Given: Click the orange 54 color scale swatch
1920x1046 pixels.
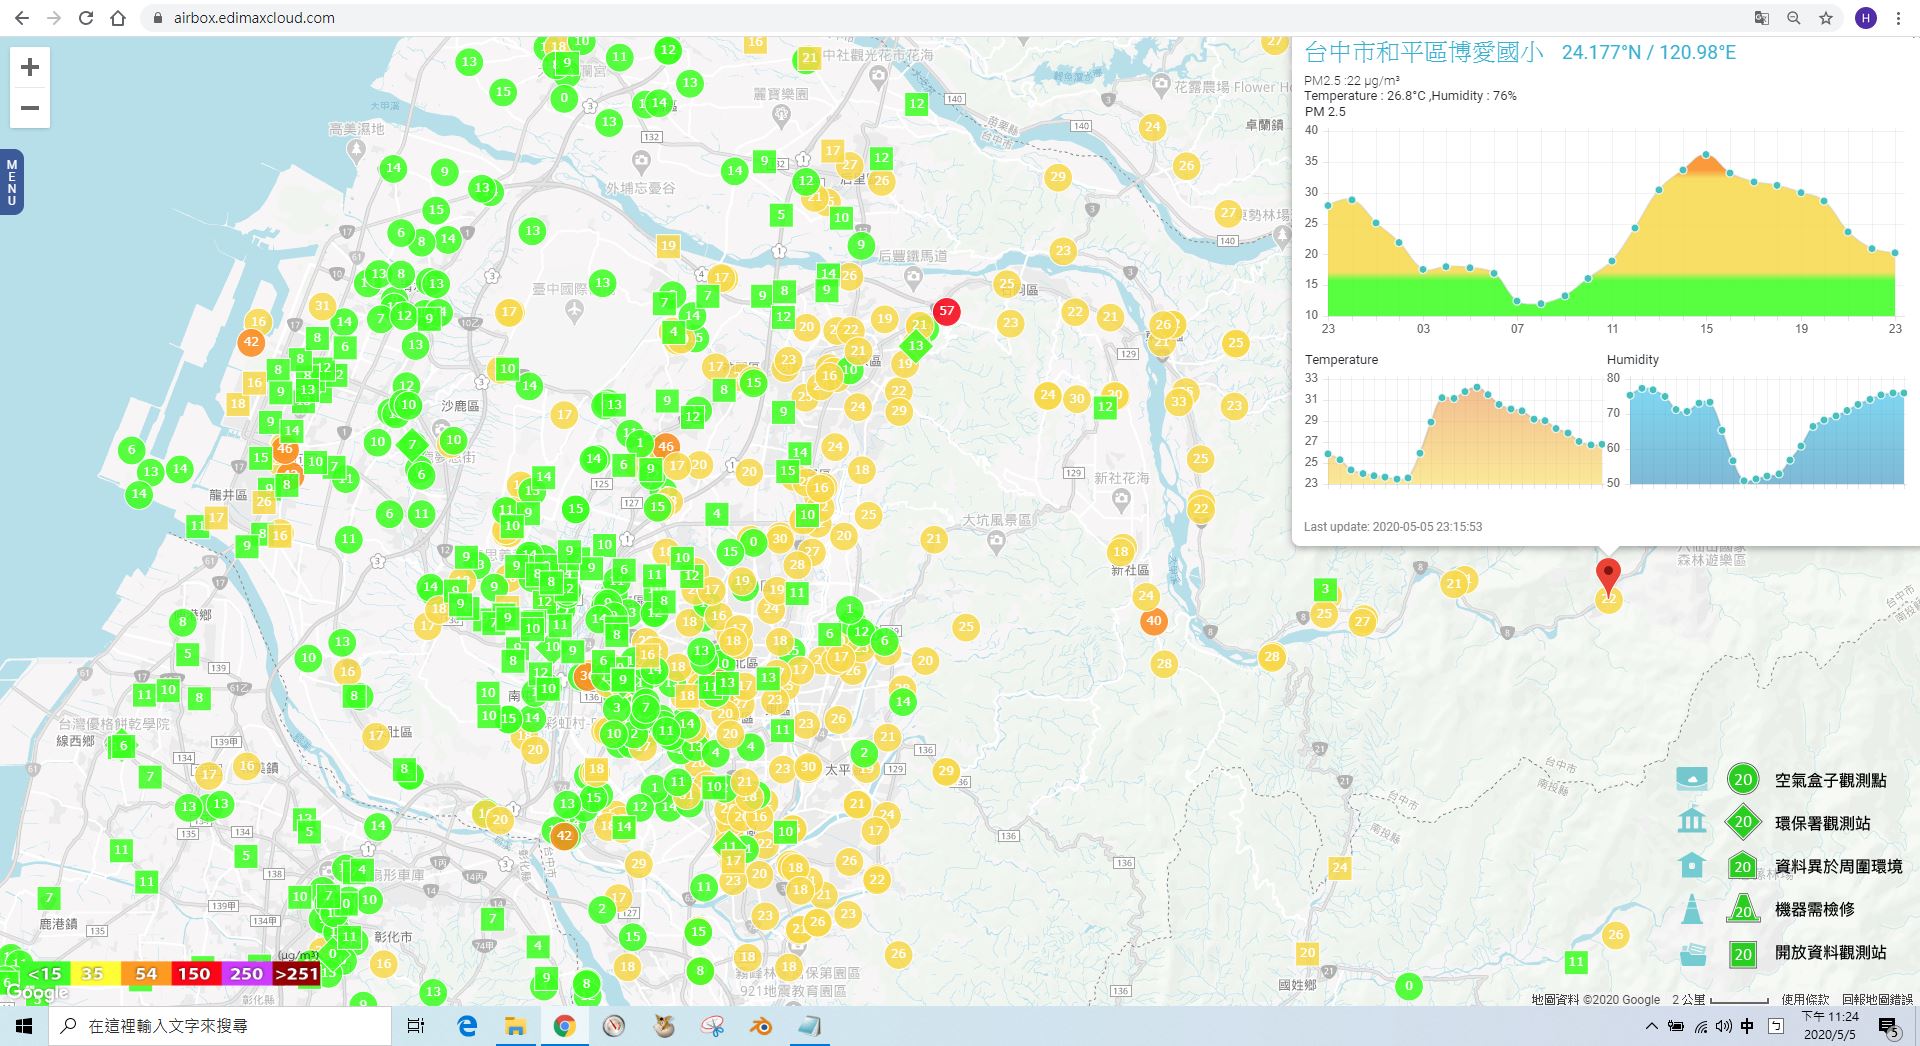Looking at the screenshot, I should tap(146, 973).
